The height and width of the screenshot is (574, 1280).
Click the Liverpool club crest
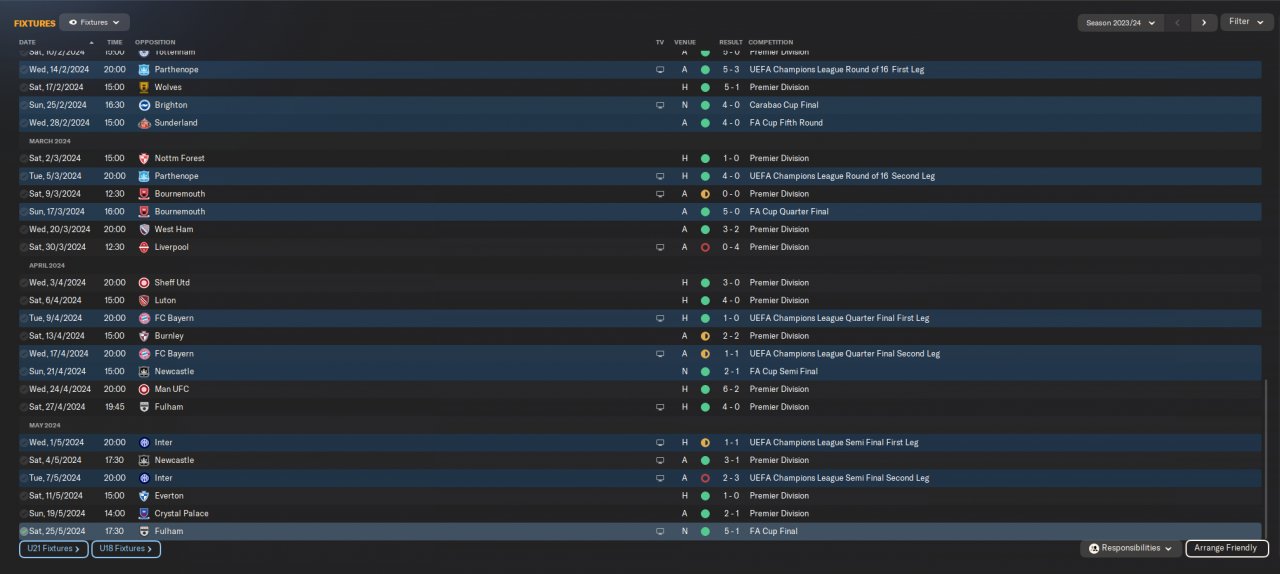tap(144, 247)
